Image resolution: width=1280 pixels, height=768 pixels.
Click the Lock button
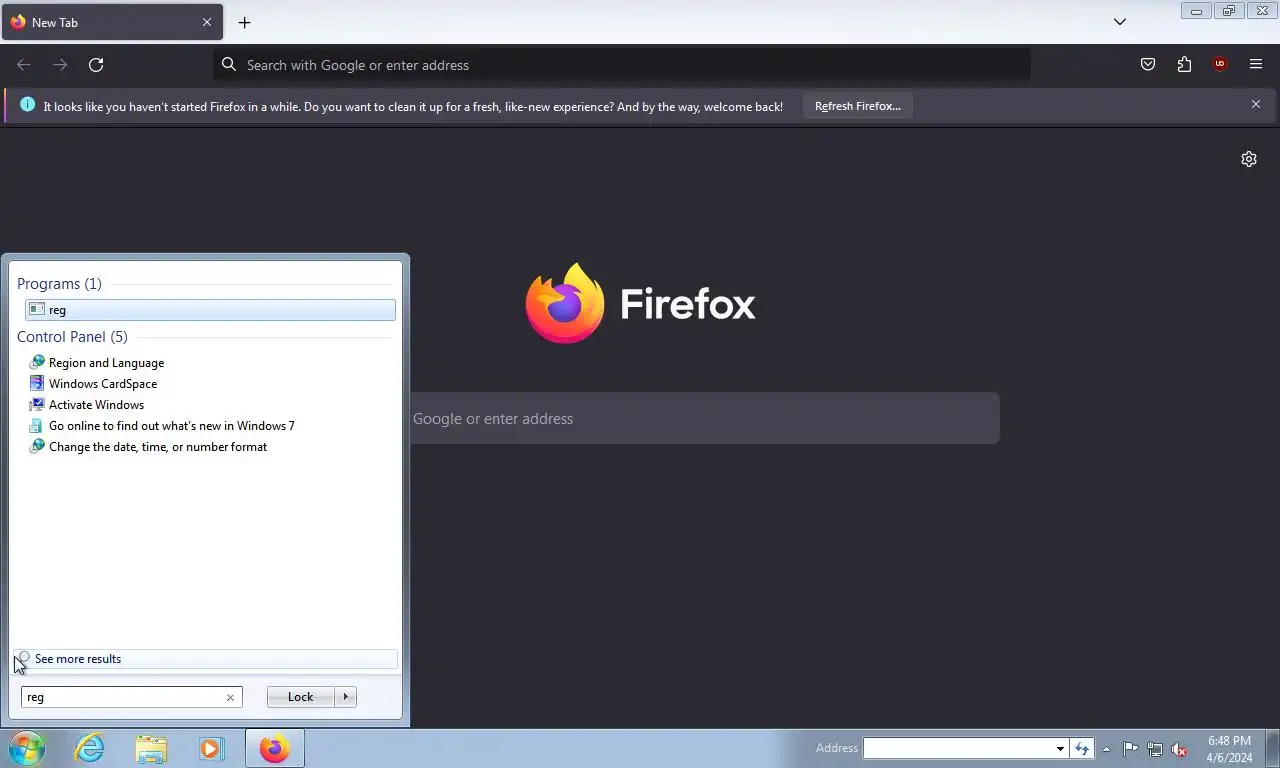pyautogui.click(x=300, y=697)
